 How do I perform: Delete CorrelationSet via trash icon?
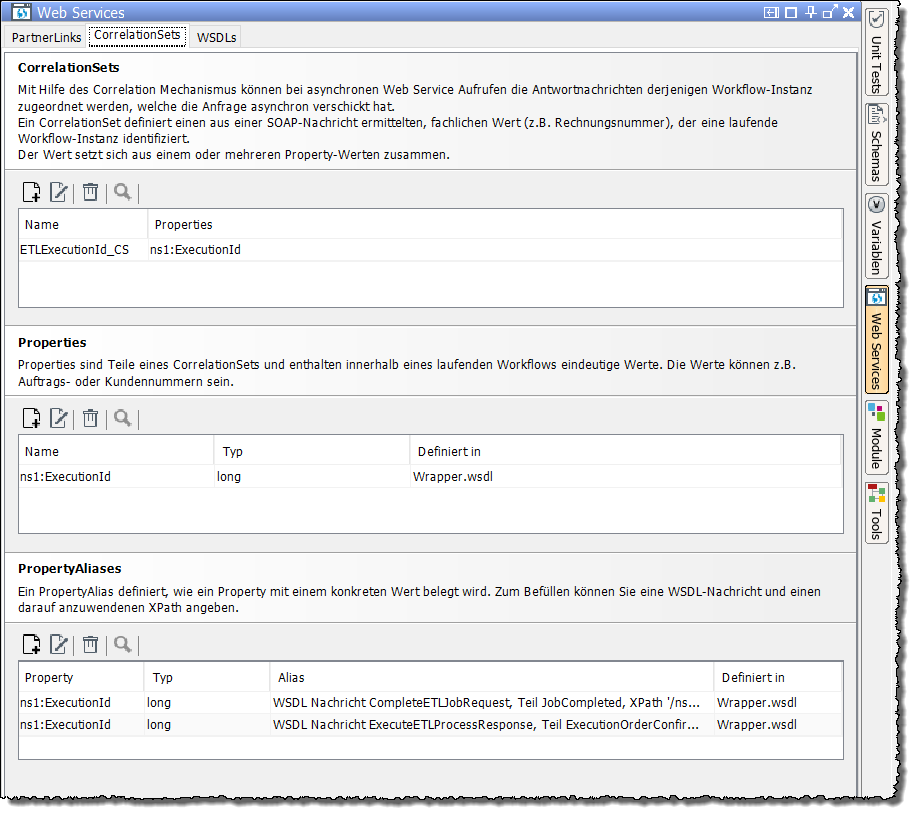coord(90,192)
